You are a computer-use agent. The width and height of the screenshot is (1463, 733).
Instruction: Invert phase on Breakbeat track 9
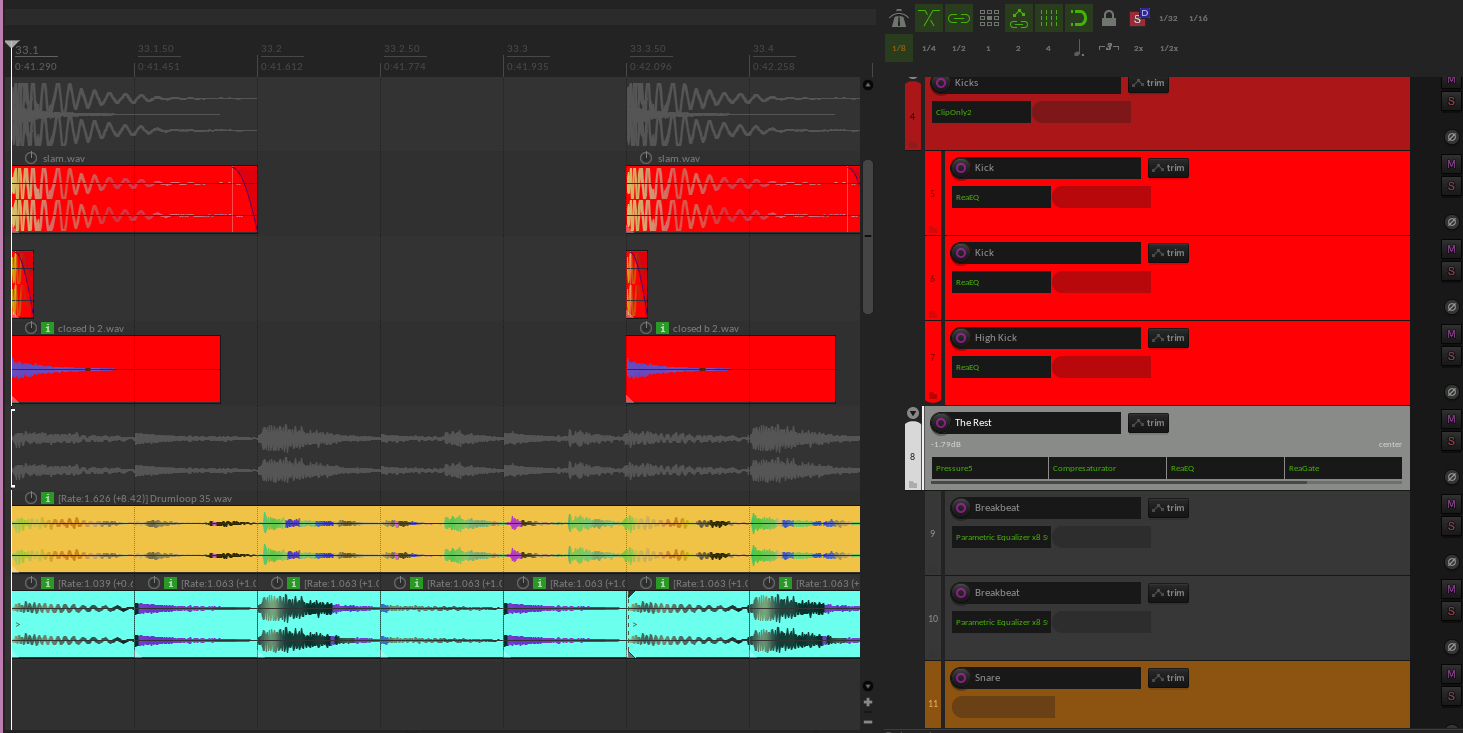1452,562
